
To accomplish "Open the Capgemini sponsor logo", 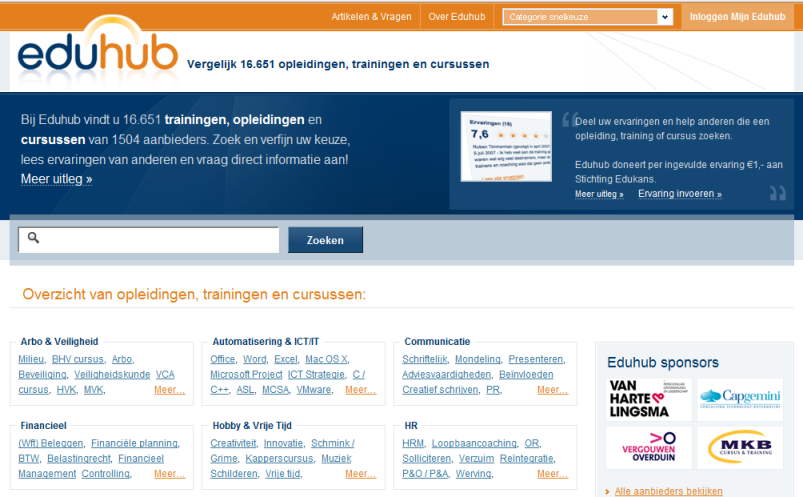I will click(740, 400).
